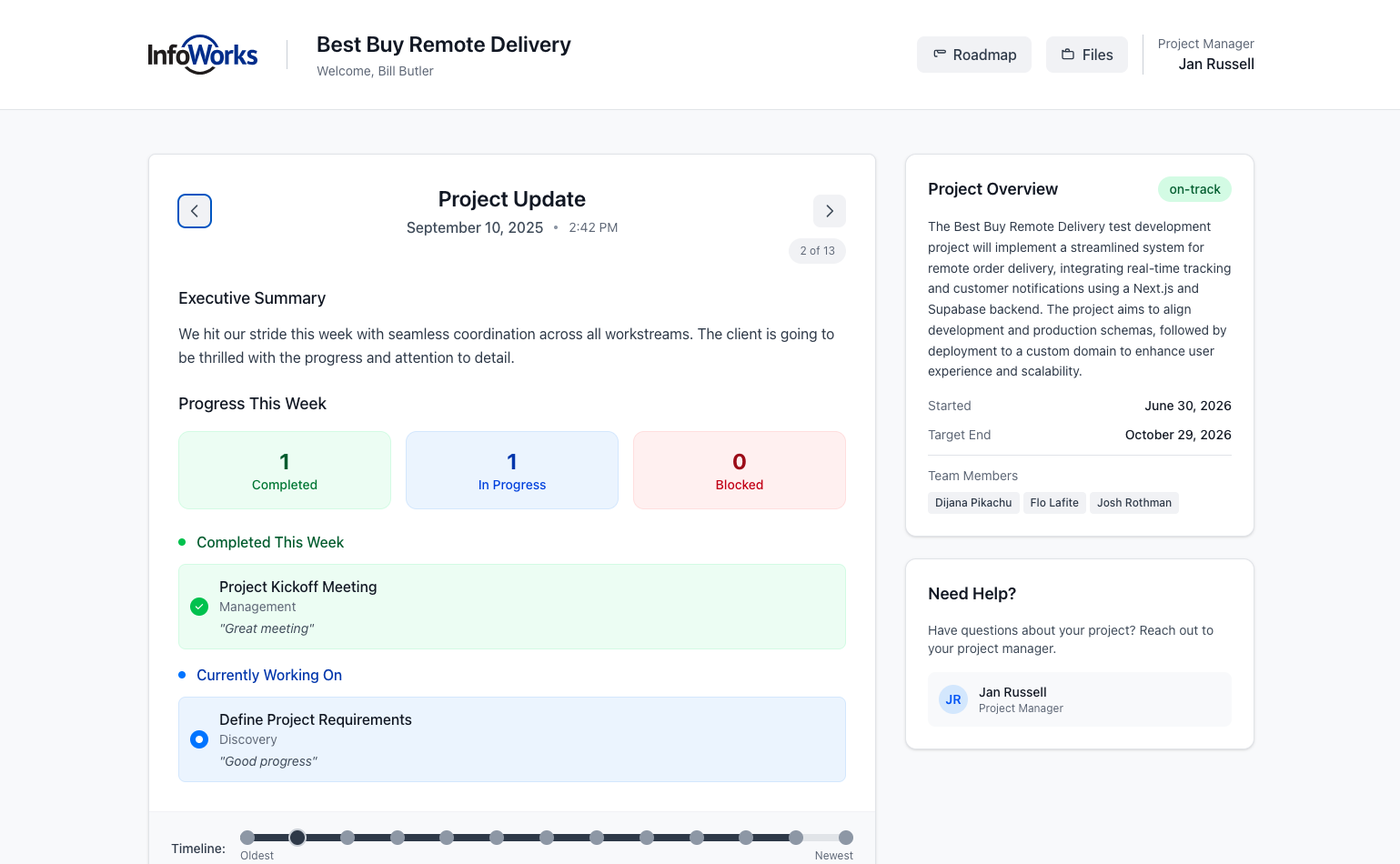
Task: Select the third timeline dot
Action: point(347,838)
